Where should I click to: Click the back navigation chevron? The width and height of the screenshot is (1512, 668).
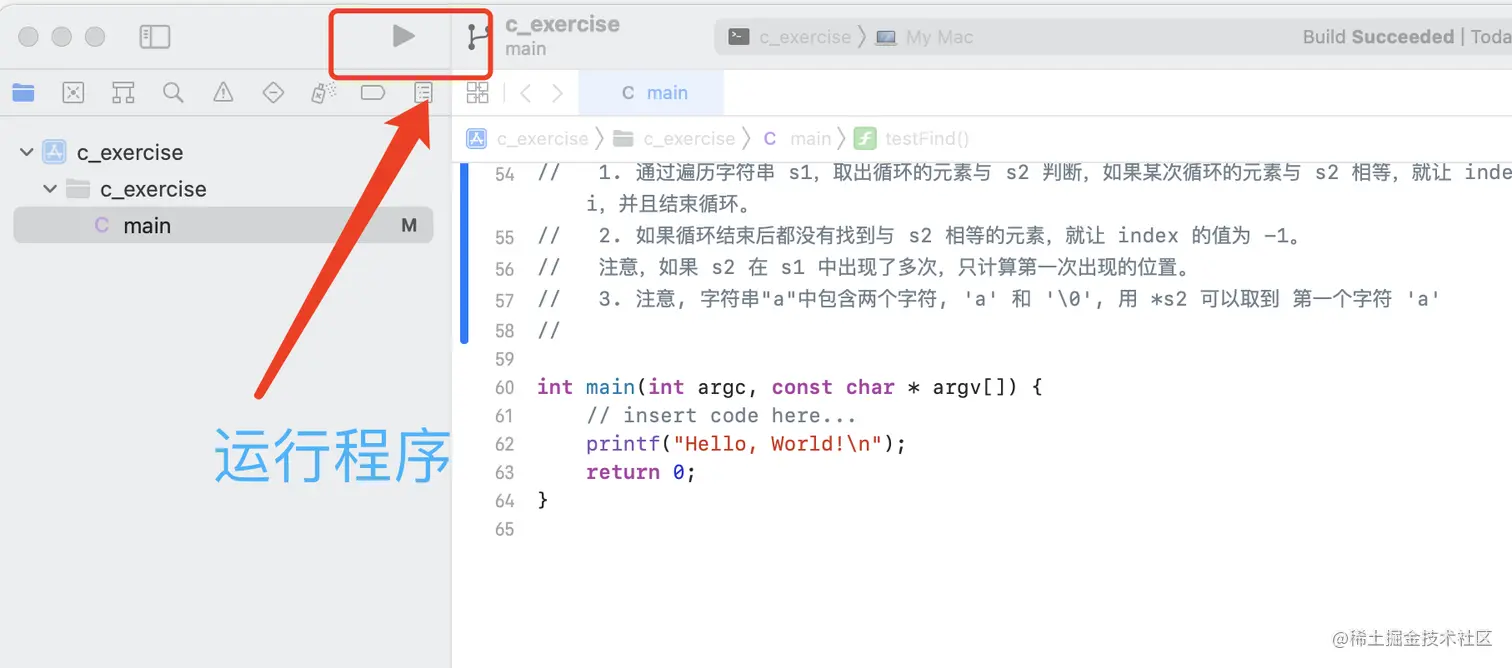[x=525, y=92]
